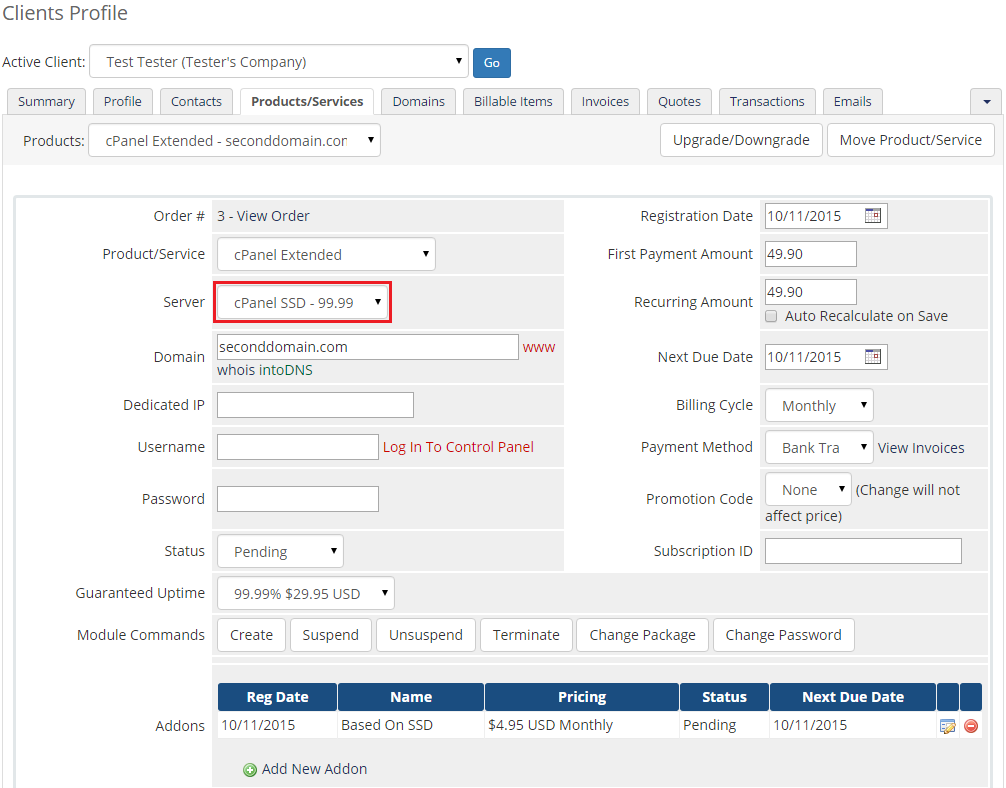
Task: Enable Auto Recalculate on Save
Action: (x=771, y=316)
